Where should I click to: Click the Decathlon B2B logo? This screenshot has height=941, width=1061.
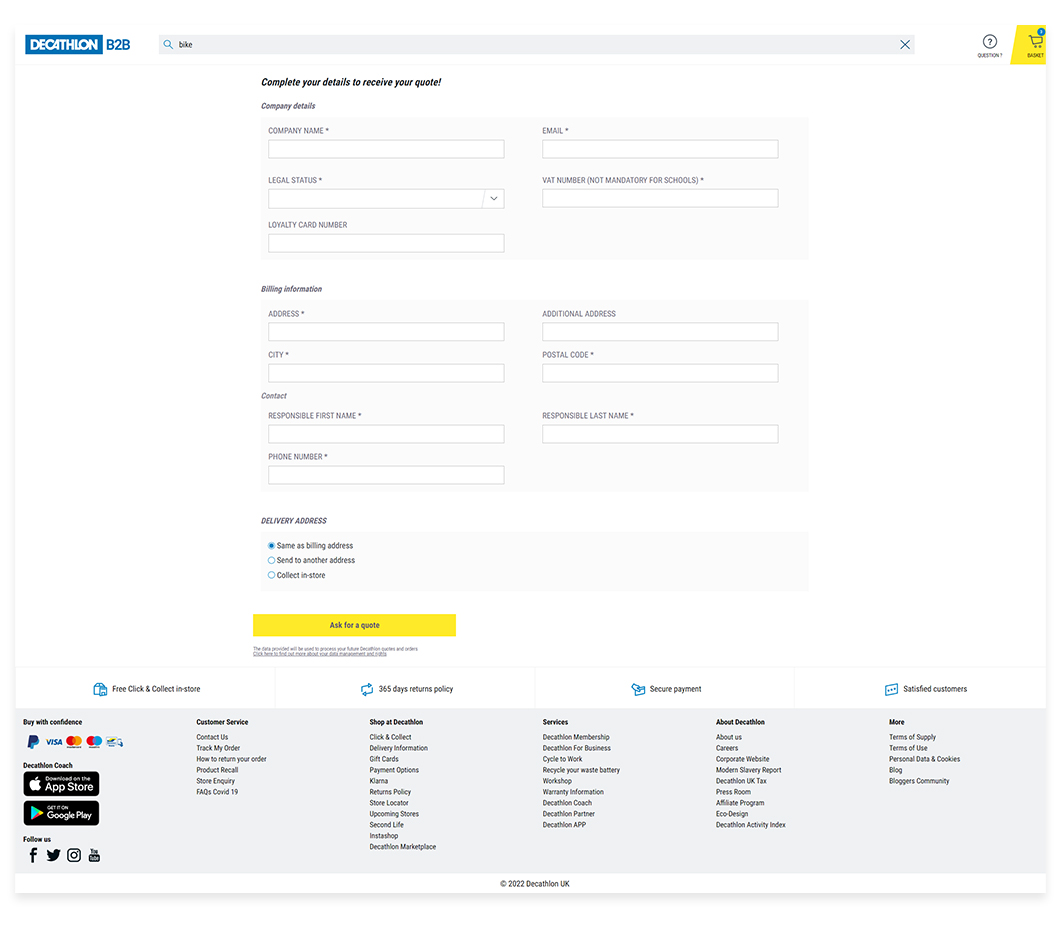click(79, 45)
